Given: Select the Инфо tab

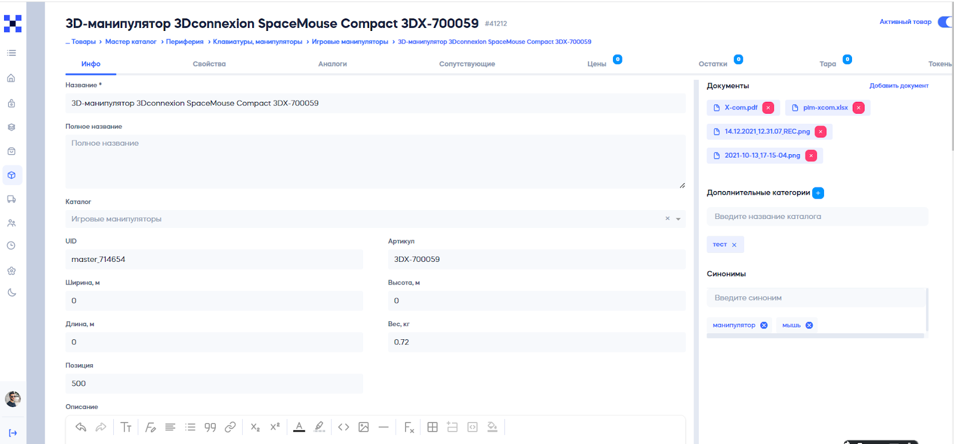Looking at the screenshot, I should point(91,64).
